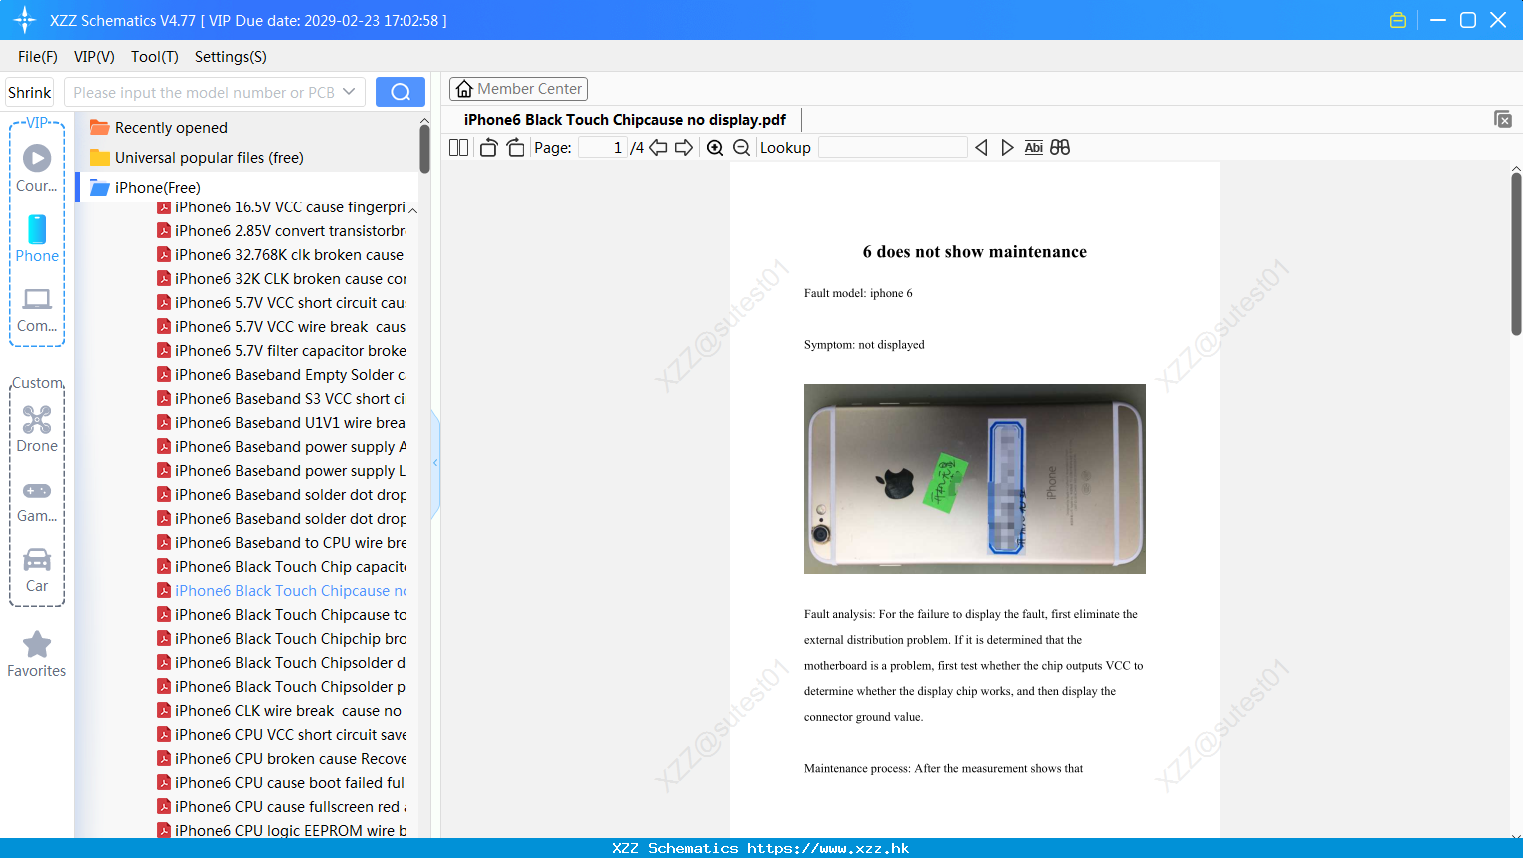Image resolution: width=1523 pixels, height=858 pixels.
Task: Find next lookup match triangle
Action: click(x=1007, y=148)
